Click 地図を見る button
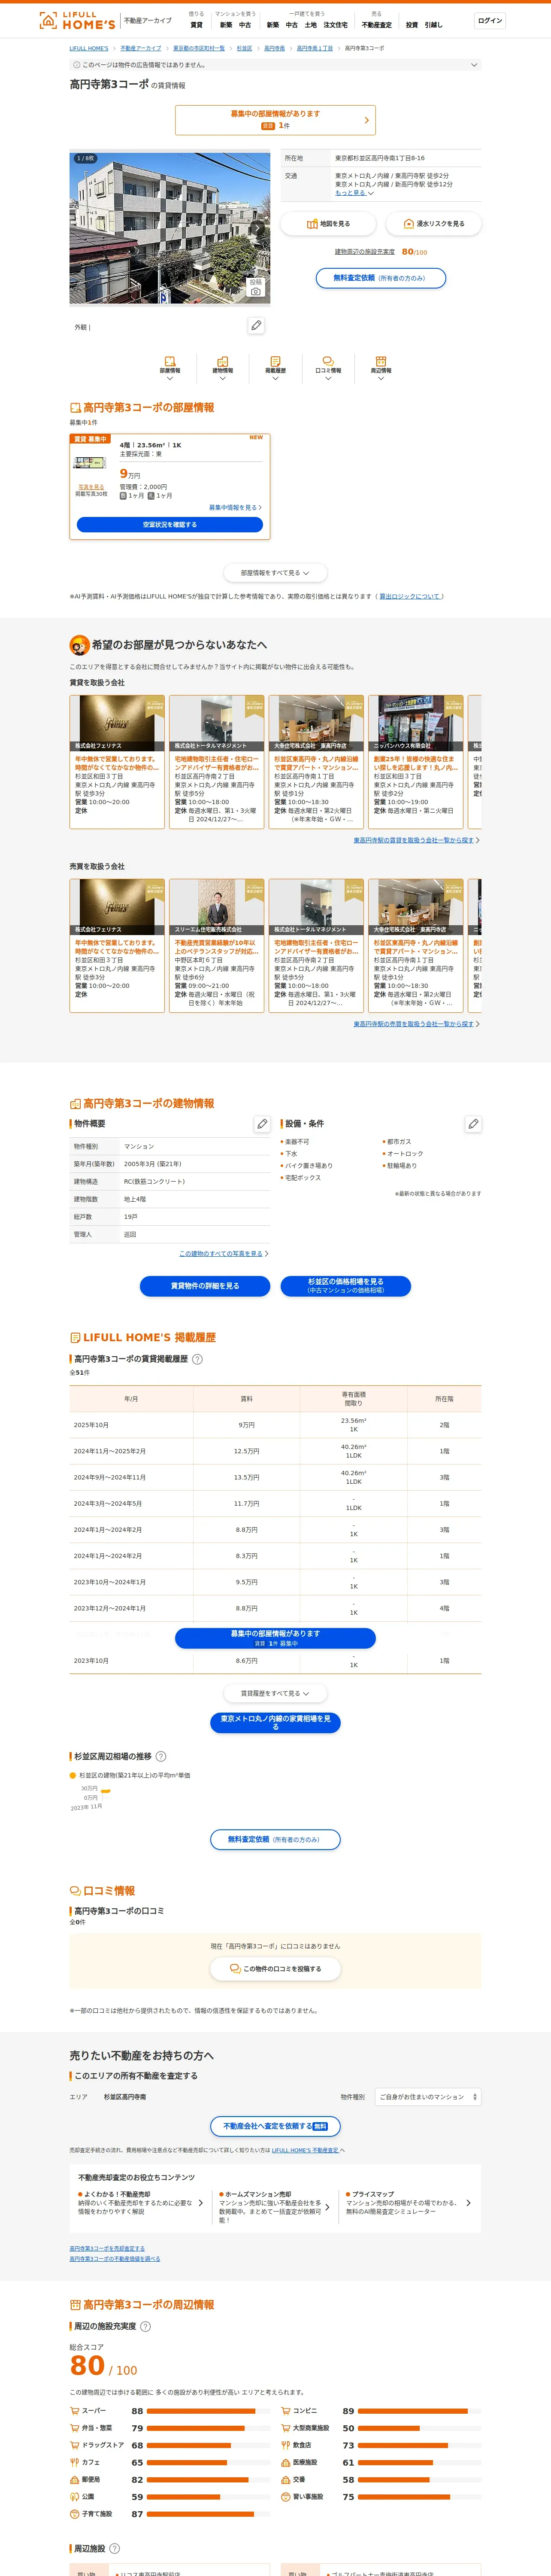The height and width of the screenshot is (2576, 551). coord(328,224)
